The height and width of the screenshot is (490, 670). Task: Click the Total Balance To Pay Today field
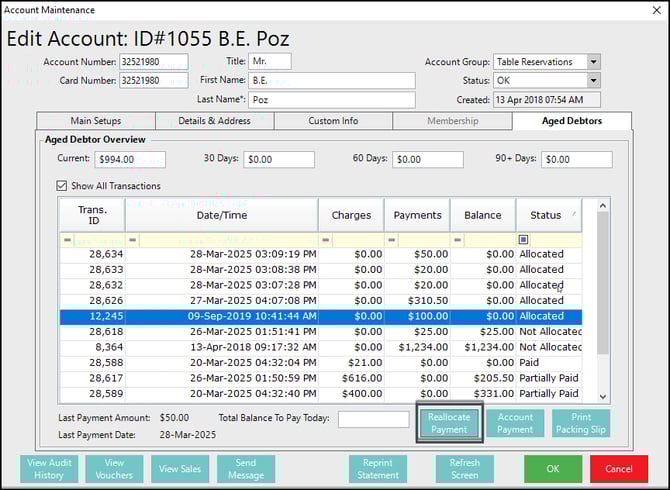[x=373, y=419]
